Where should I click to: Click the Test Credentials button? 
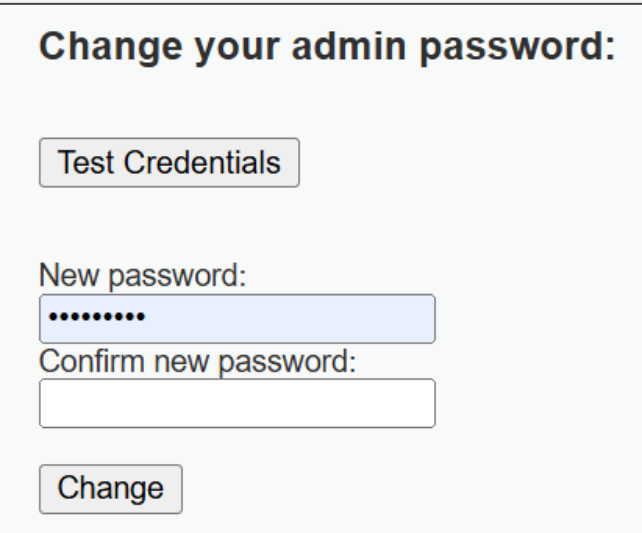(x=169, y=162)
